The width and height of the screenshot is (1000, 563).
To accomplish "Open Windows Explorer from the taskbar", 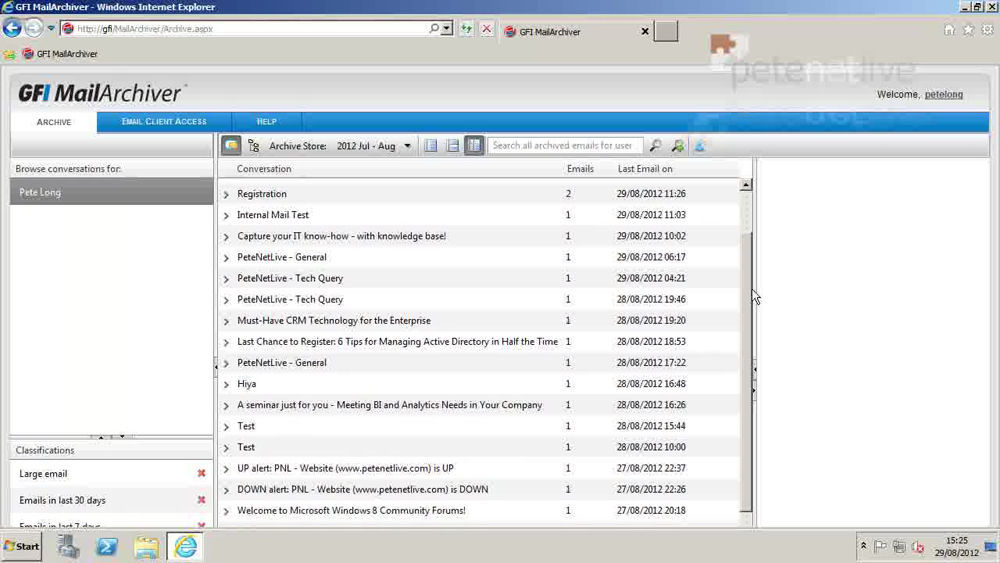I will click(x=146, y=546).
